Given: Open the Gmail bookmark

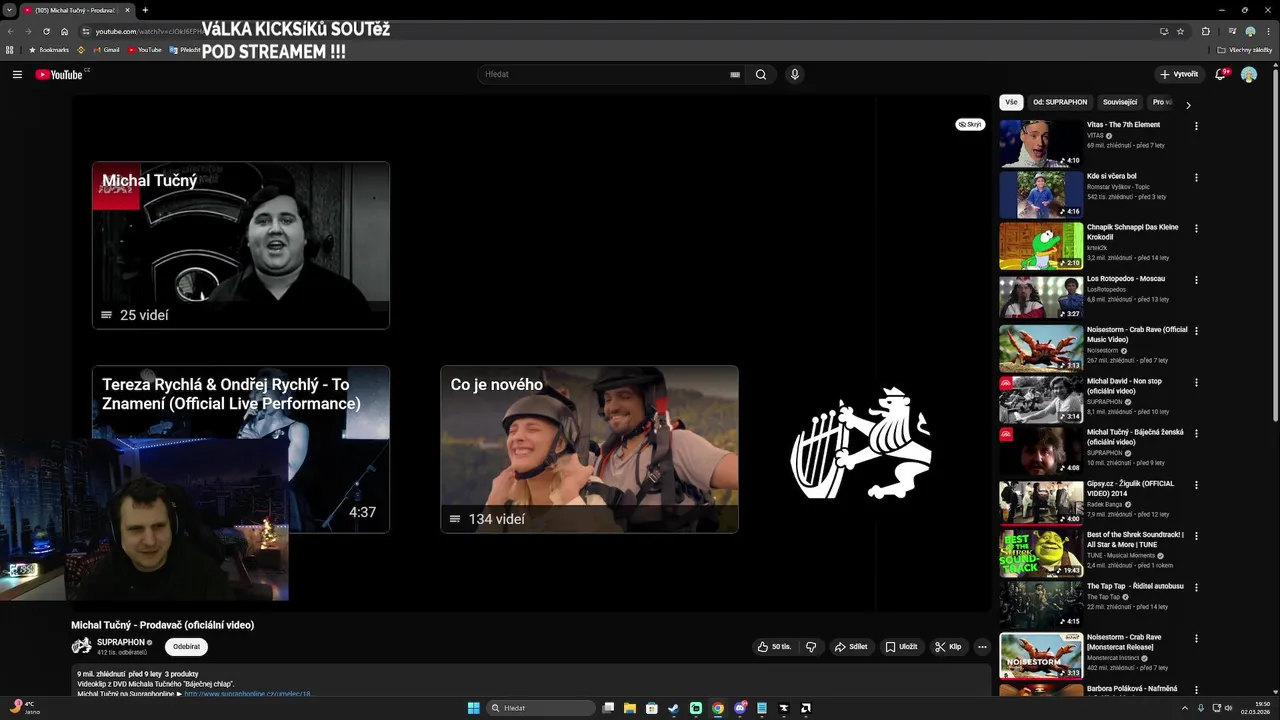Looking at the screenshot, I should point(106,50).
